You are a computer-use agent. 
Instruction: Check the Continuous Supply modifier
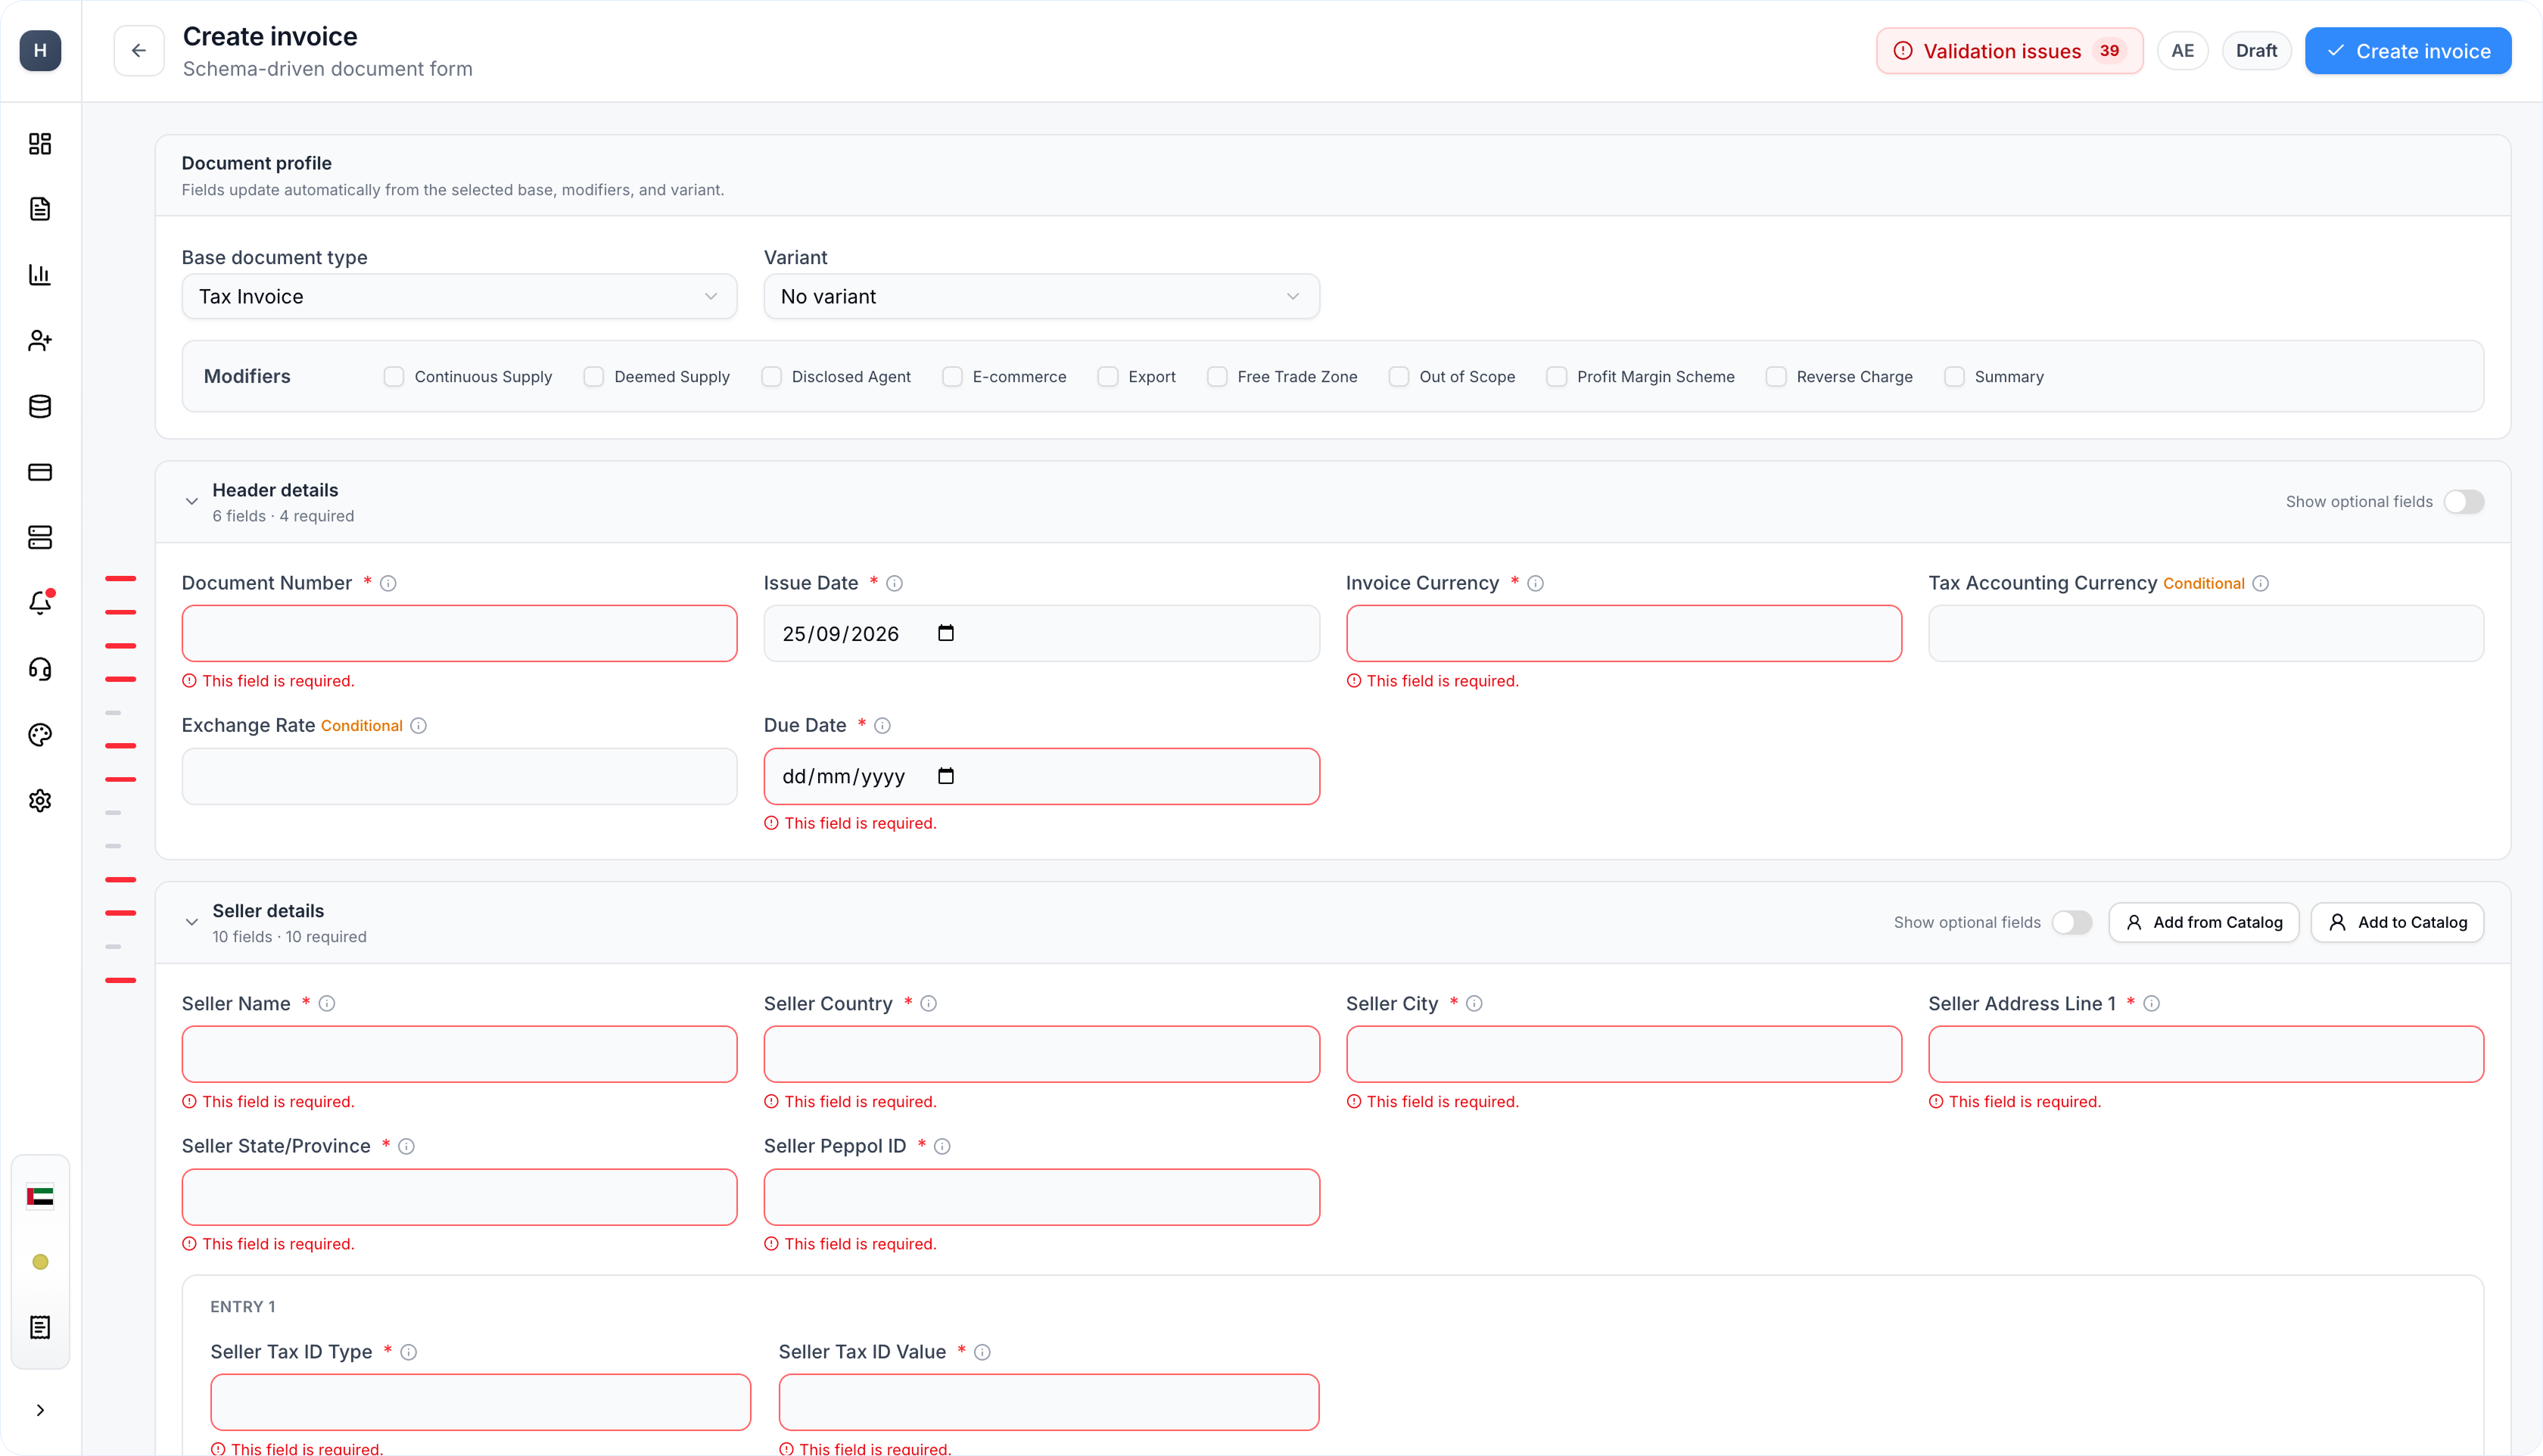click(394, 376)
